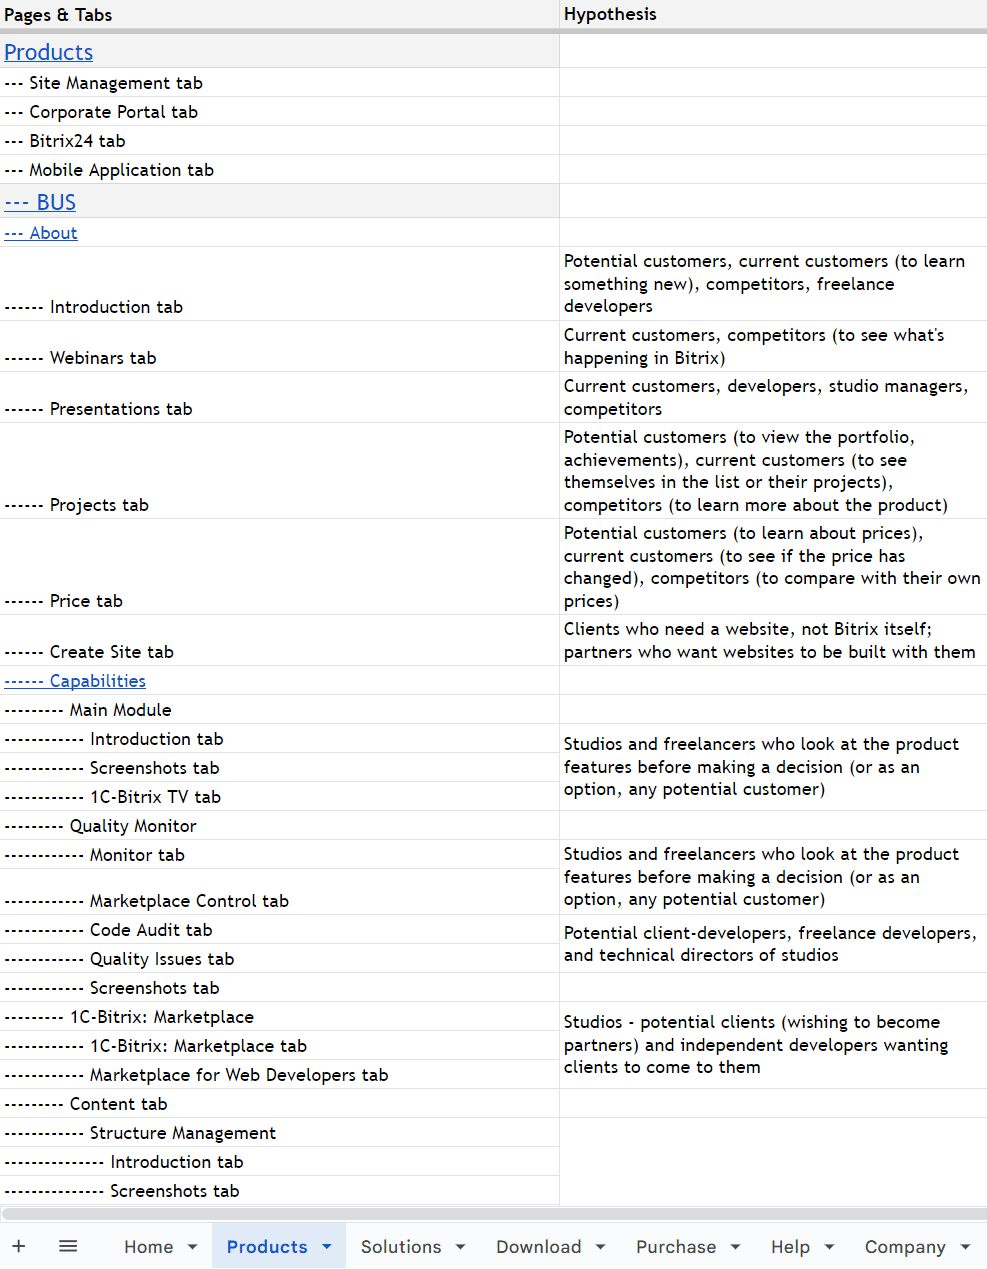Select the Presentations tab cell
This screenshot has height=1269, width=987.
279,398
